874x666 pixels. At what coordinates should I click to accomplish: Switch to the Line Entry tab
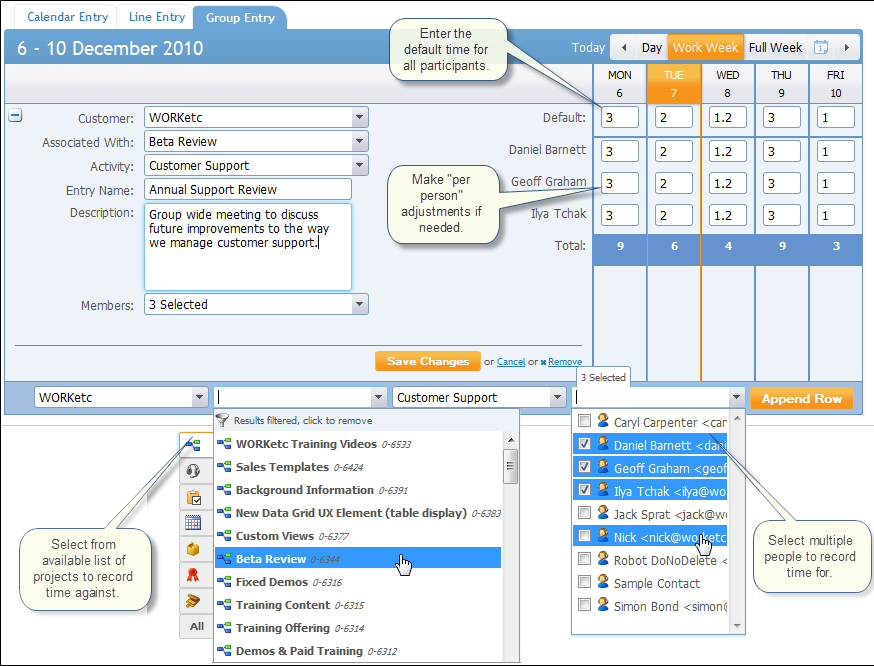pos(157,17)
